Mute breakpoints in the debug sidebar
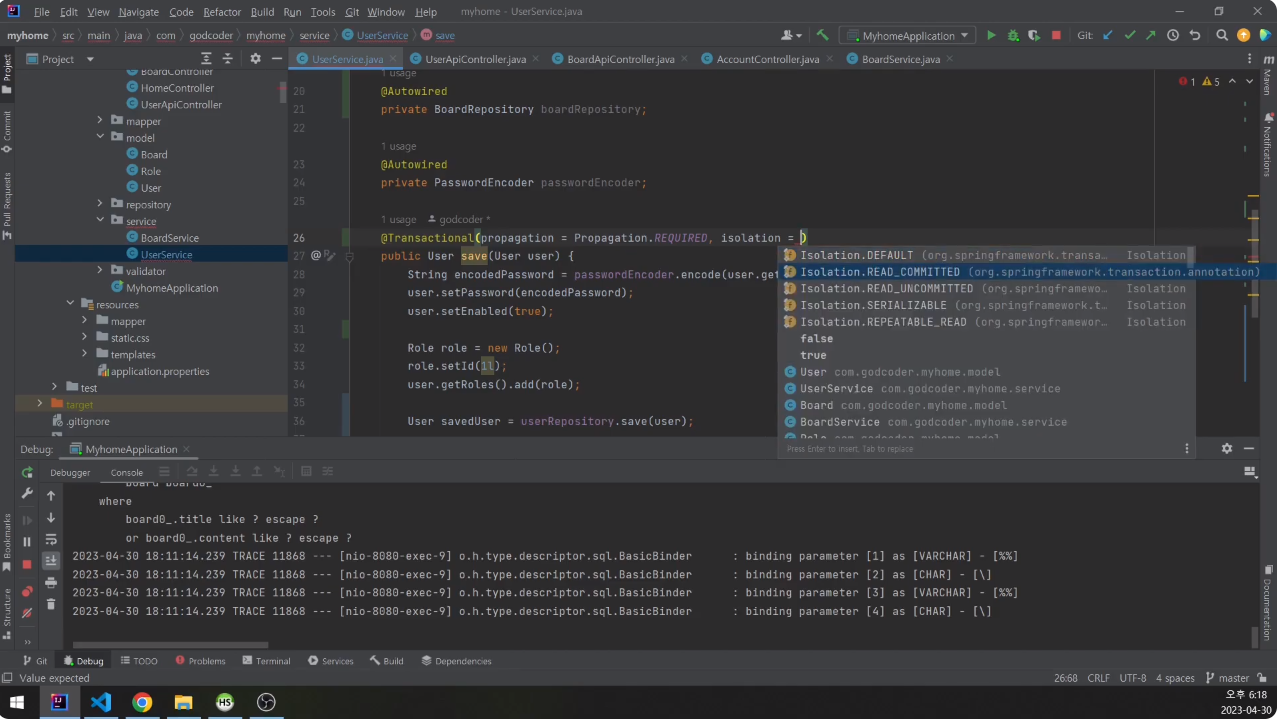The width and height of the screenshot is (1278, 719). [27, 612]
